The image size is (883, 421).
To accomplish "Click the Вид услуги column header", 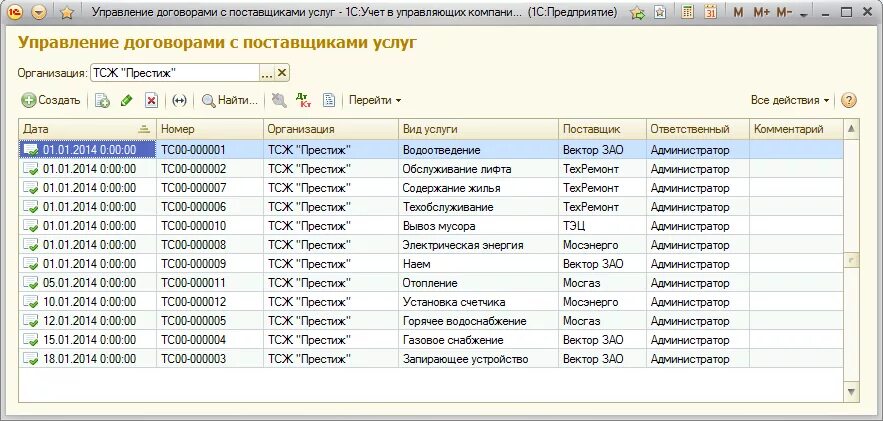I will [x=478, y=129].
